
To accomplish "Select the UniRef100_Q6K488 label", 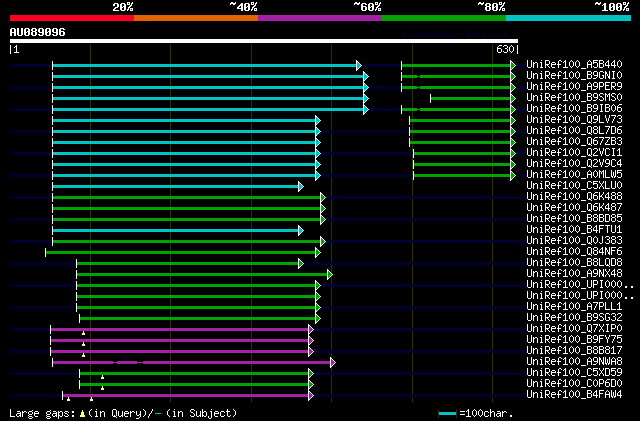I will 574,196.
